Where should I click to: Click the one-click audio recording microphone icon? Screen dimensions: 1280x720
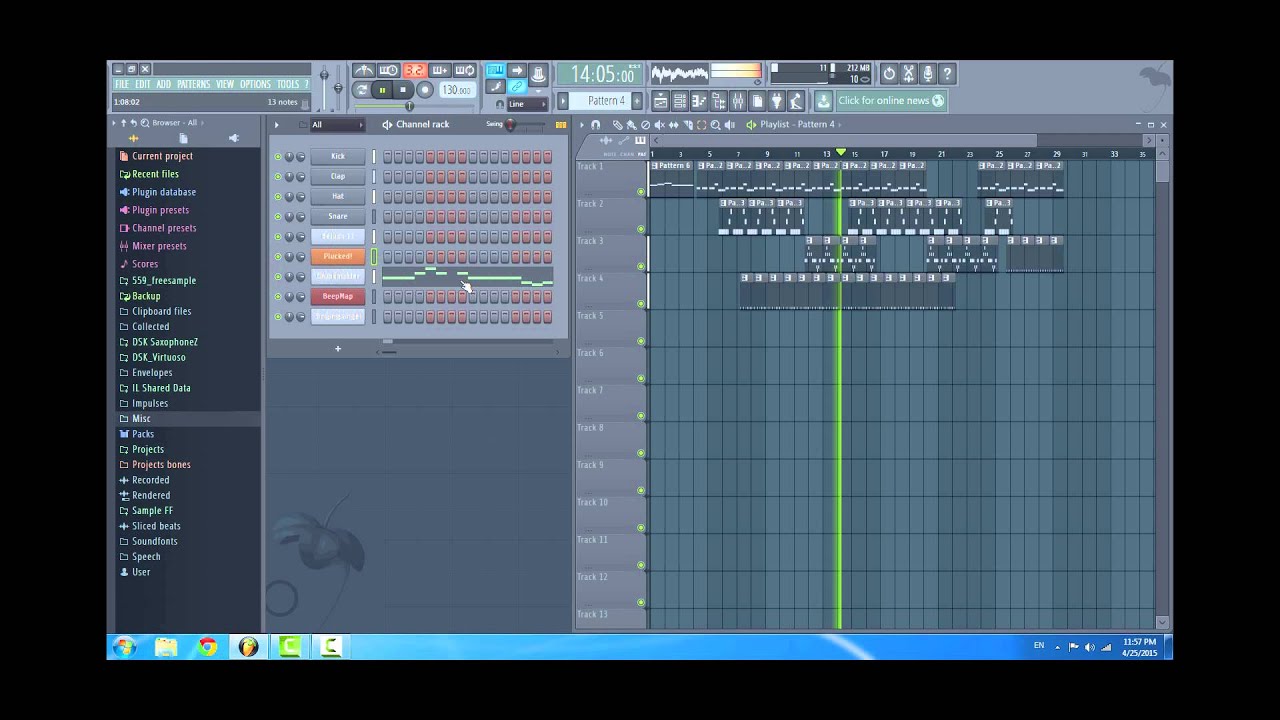(x=928, y=74)
